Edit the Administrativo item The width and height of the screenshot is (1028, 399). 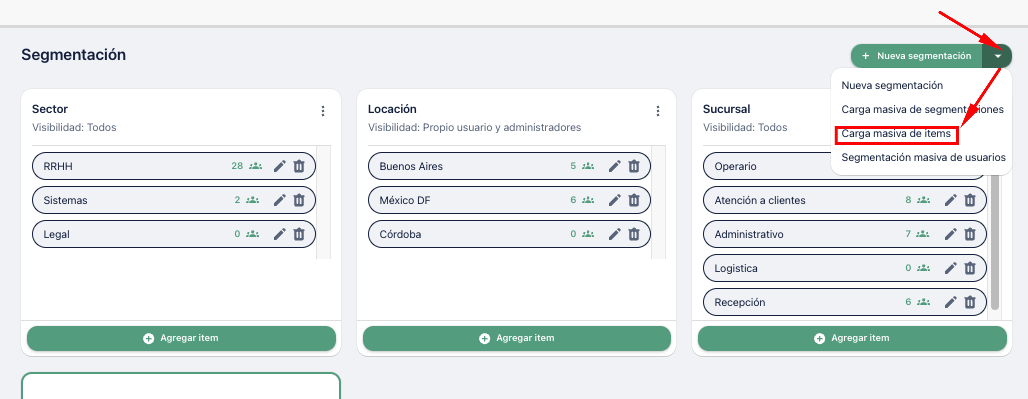pos(951,235)
